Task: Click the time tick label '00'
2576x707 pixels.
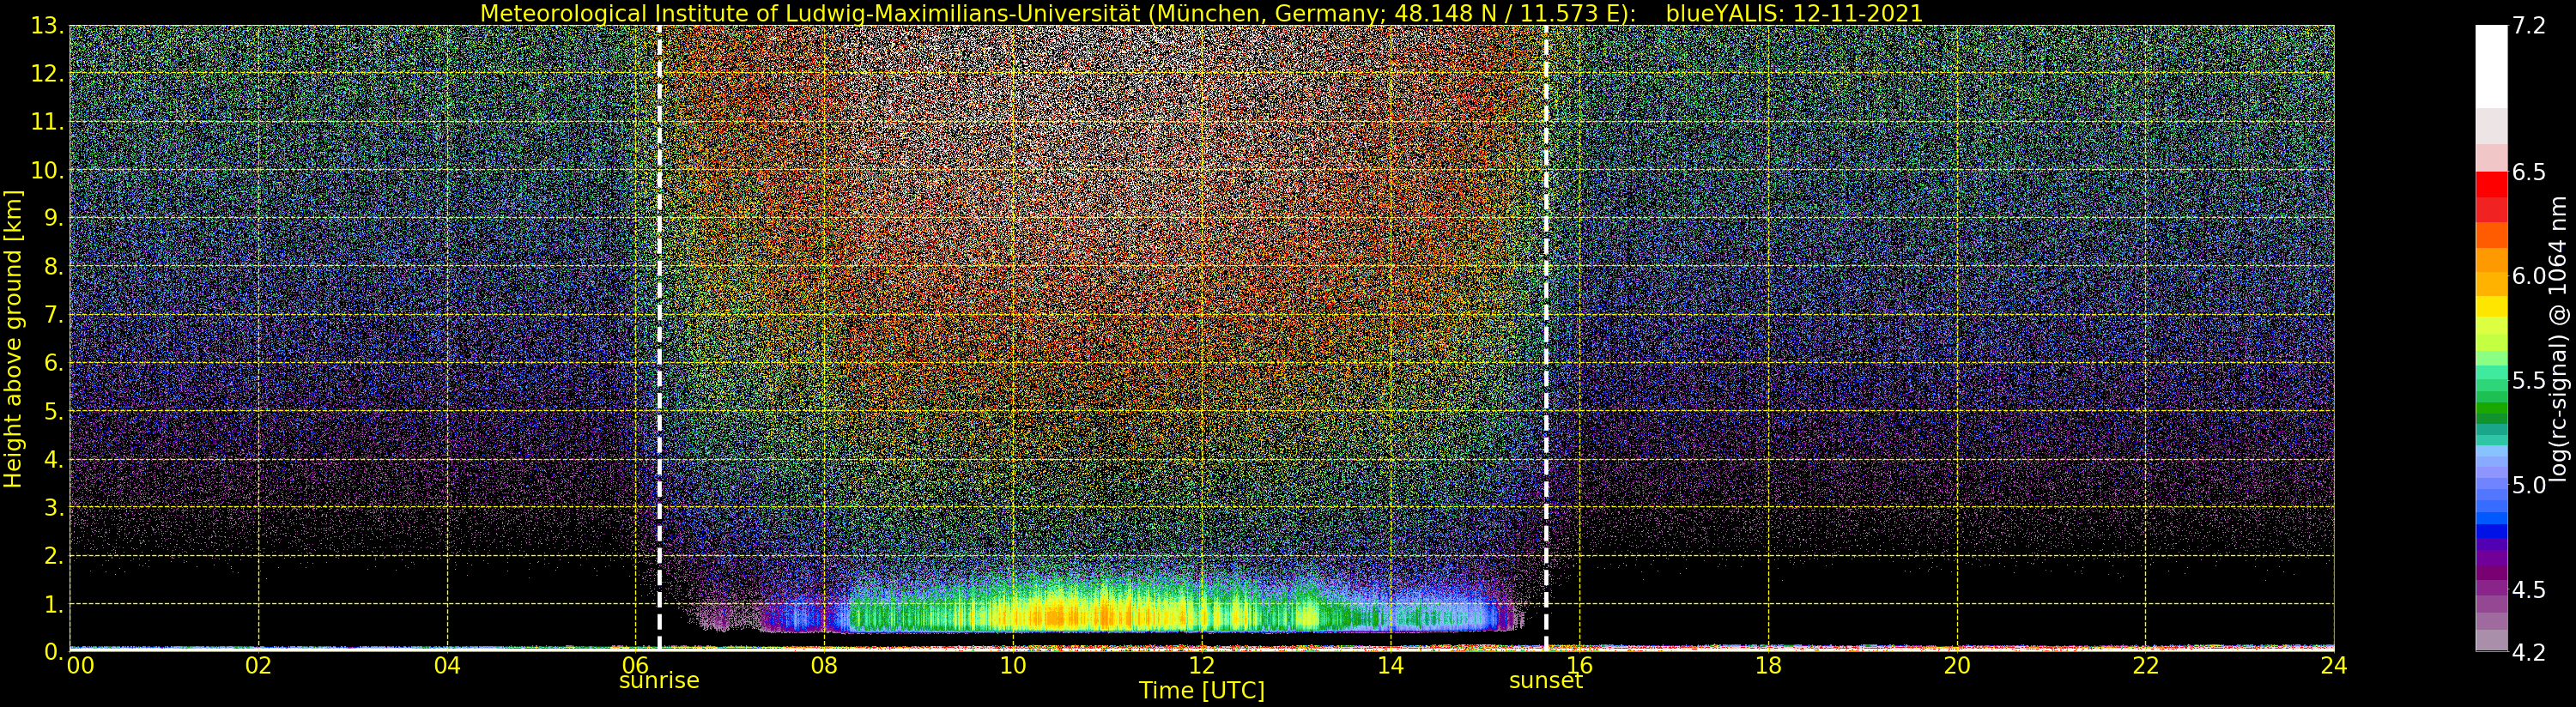Action: (x=80, y=666)
